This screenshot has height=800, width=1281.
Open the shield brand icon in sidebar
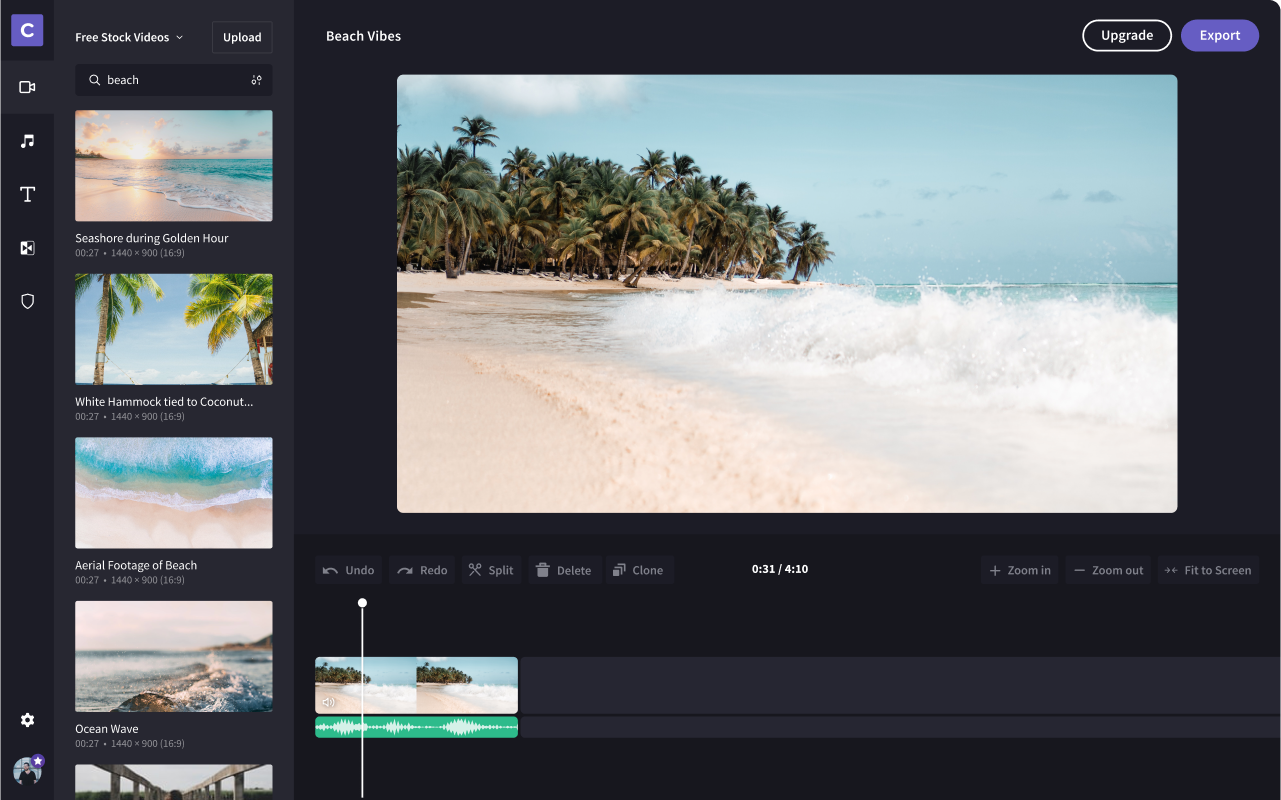tap(27, 301)
